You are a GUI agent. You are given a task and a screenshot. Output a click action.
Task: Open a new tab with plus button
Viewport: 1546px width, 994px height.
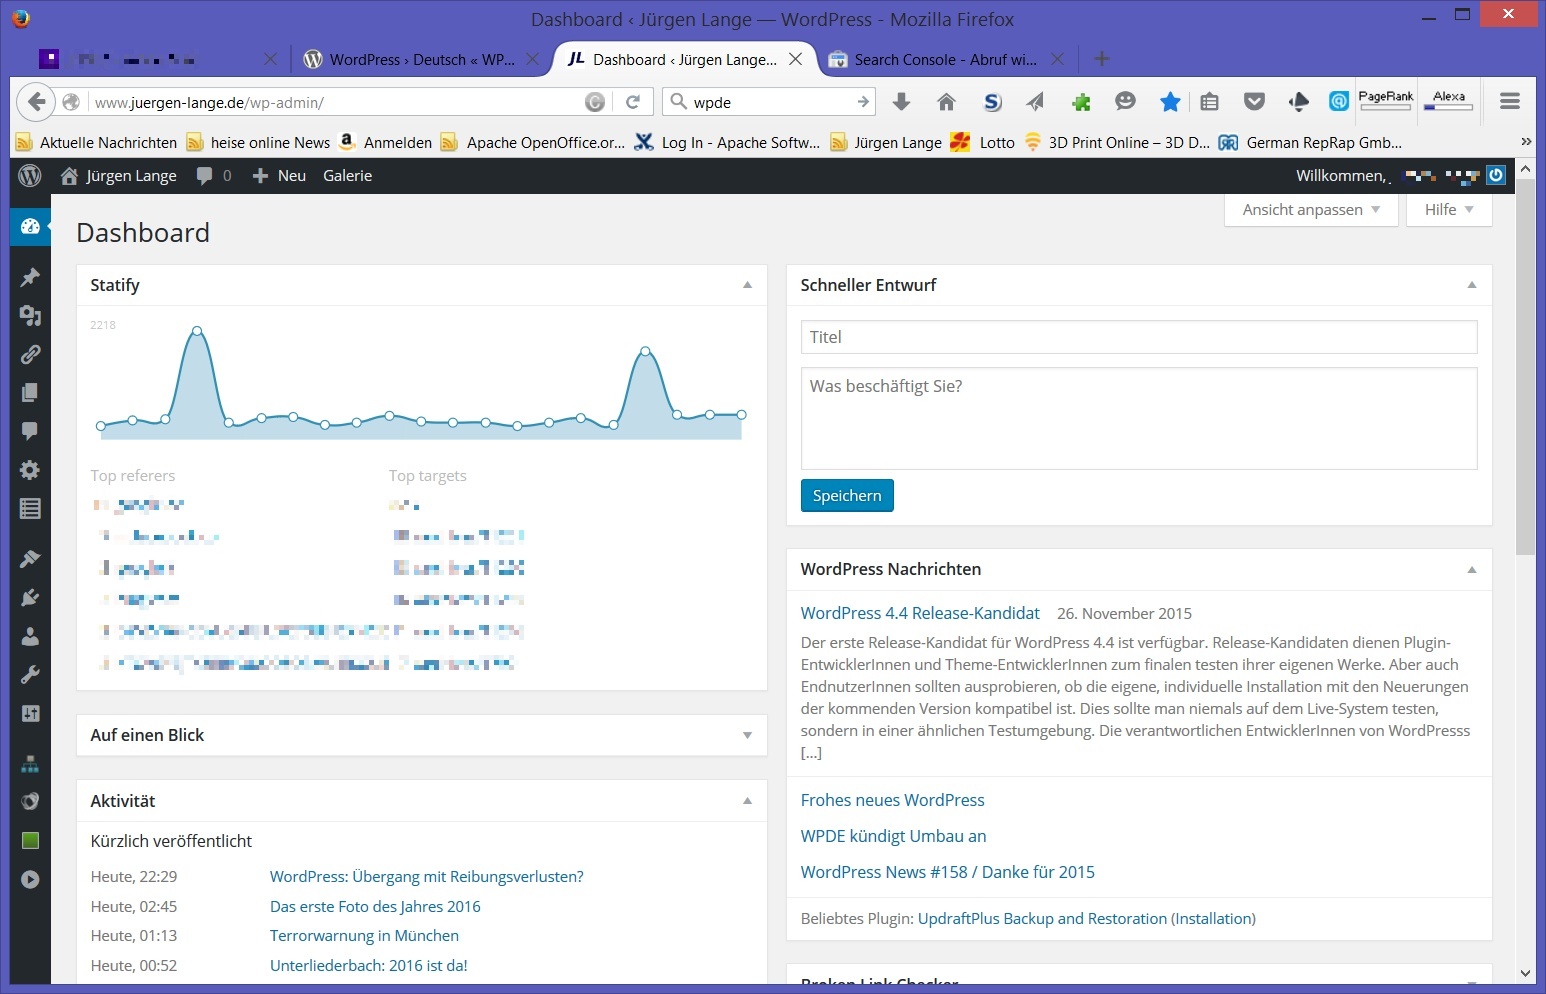tap(1101, 59)
